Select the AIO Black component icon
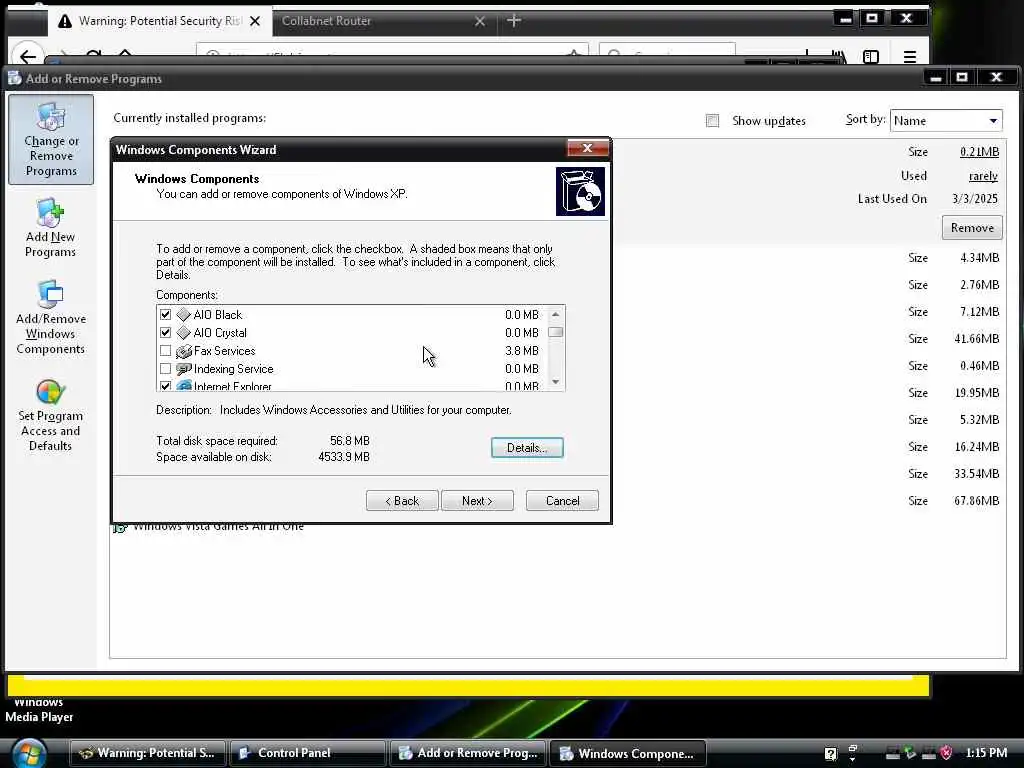This screenshot has height=768, width=1024. pyautogui.click(x=184, y=315)
